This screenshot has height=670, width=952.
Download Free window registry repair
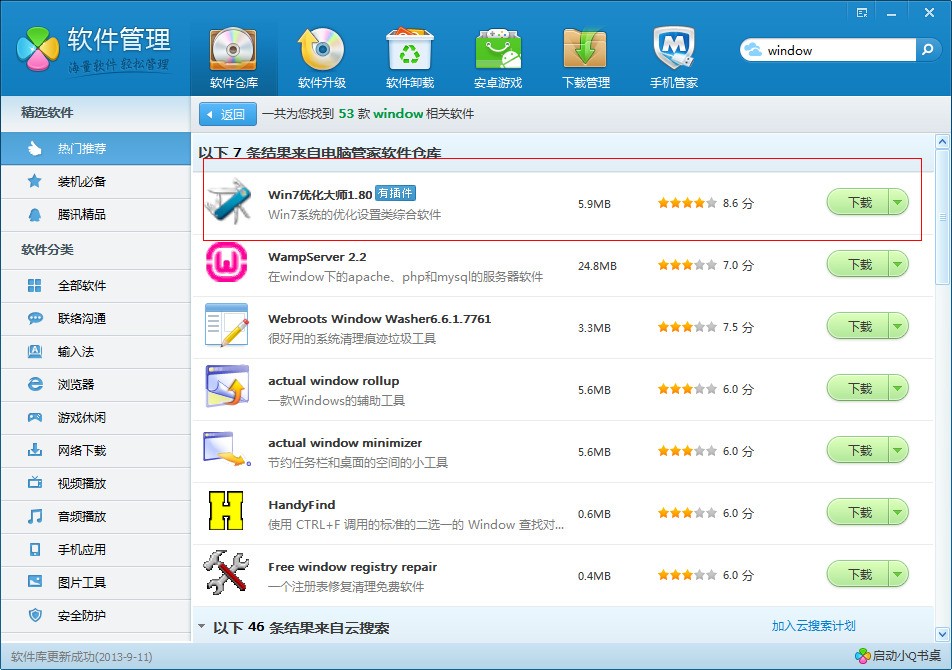click(x=858, y=574)
